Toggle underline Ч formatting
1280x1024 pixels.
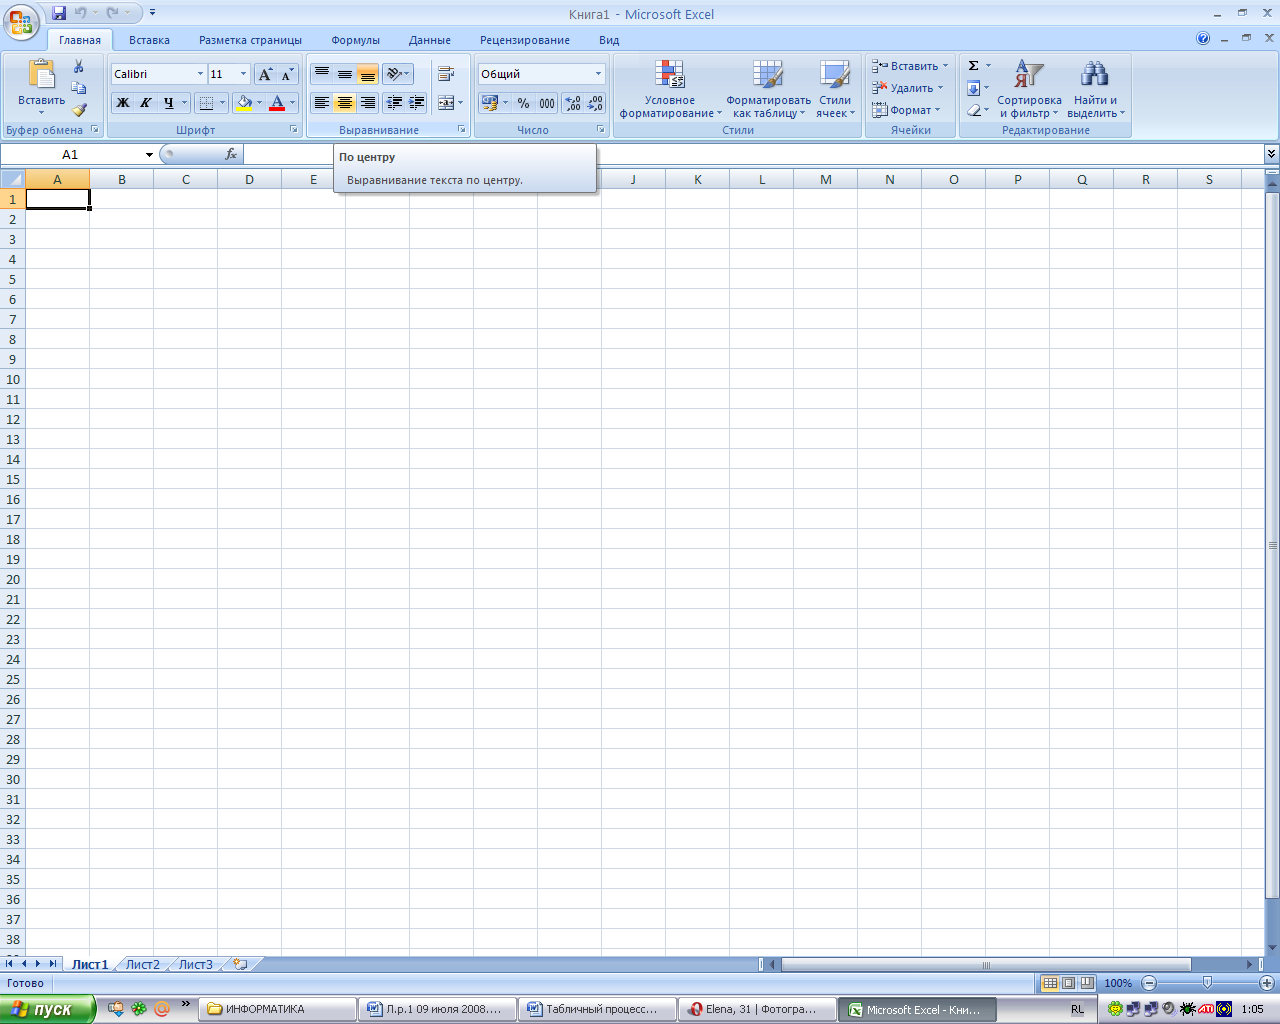(169, 103)
